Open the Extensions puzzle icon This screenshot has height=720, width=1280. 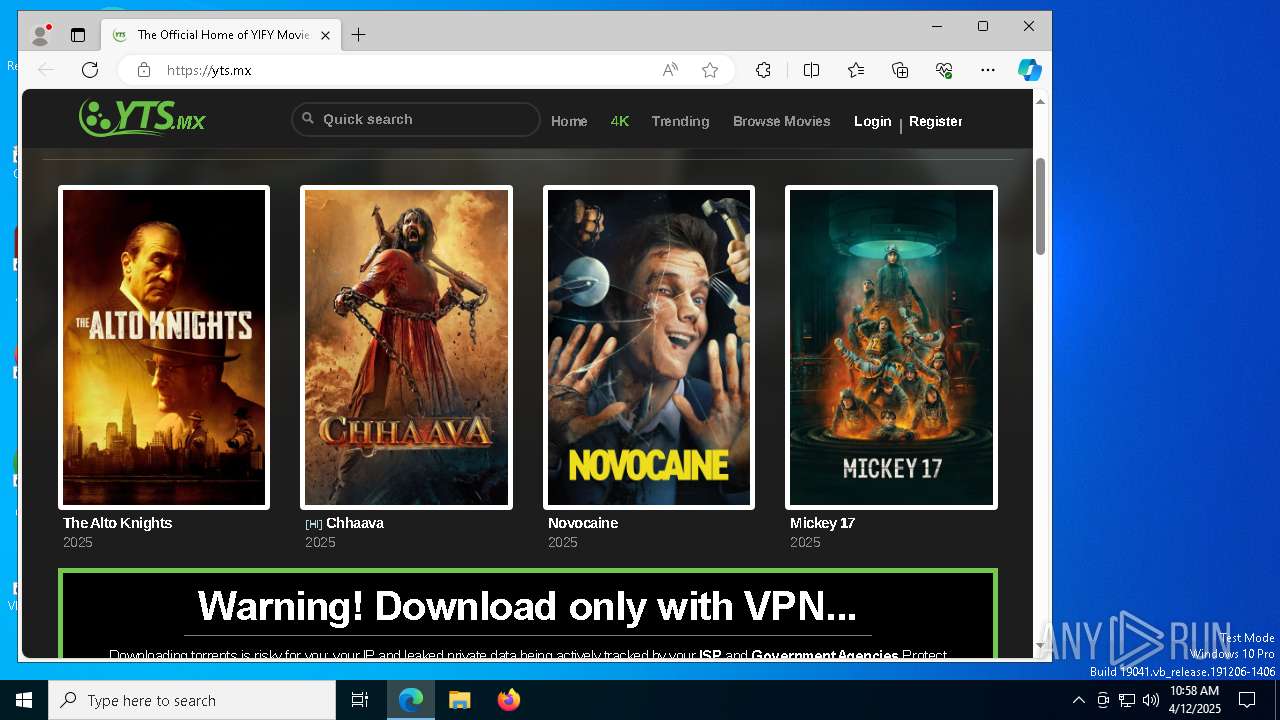click(x=763, y=70)
